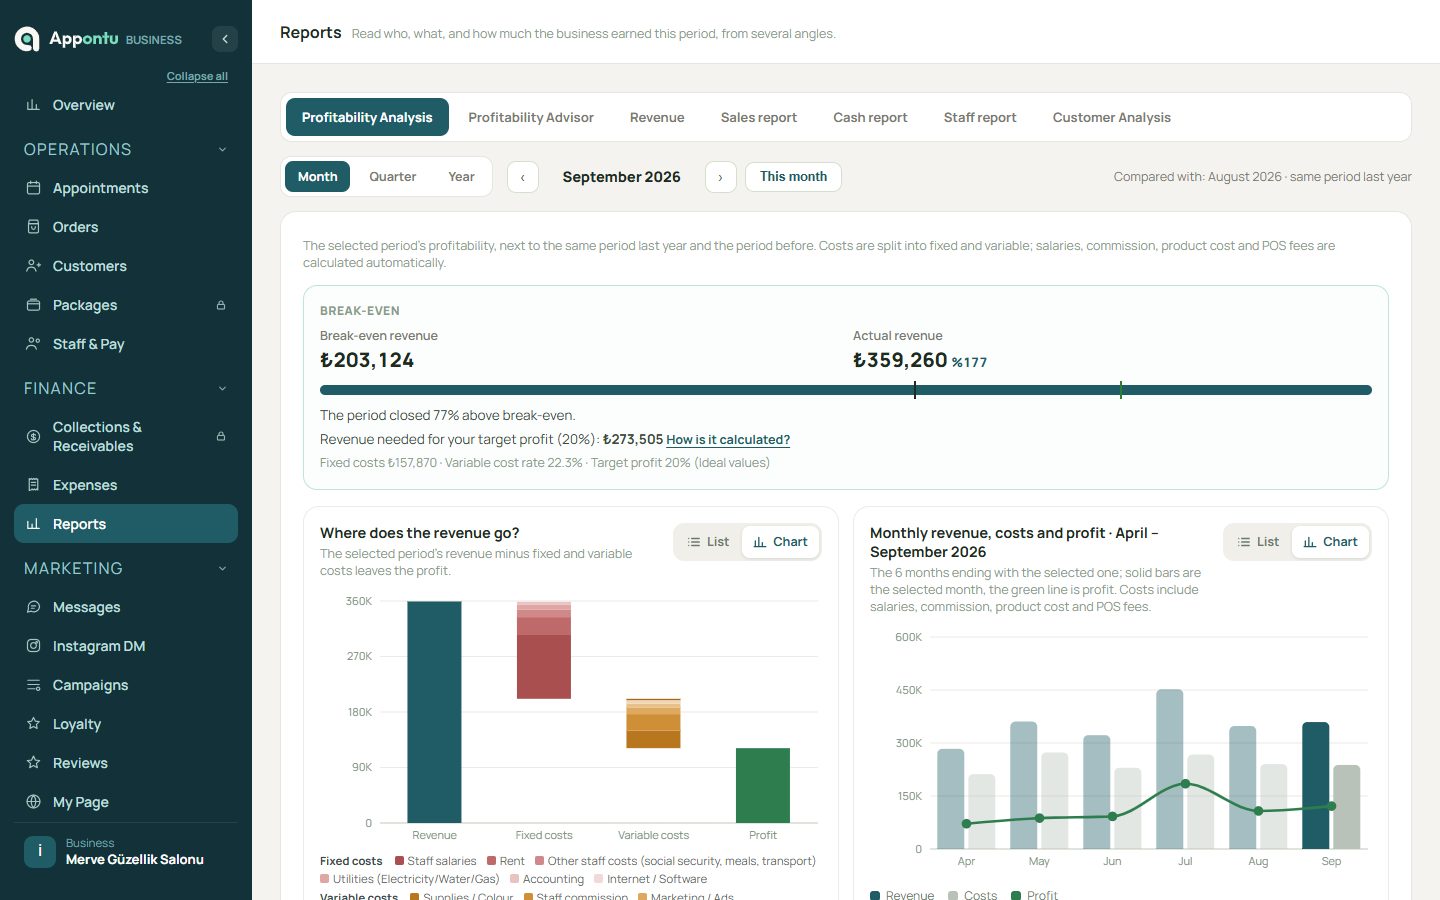Click the Reviews star icon
Screen dimensions: 1440x900
tap(33, 763)
